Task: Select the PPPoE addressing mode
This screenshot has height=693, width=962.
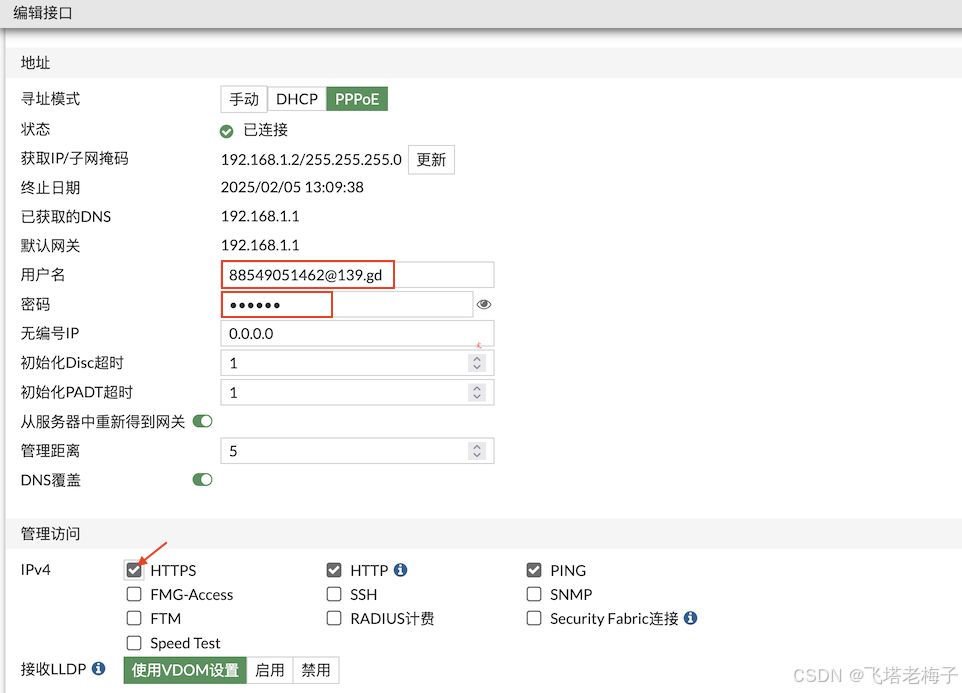Action: 357,99
